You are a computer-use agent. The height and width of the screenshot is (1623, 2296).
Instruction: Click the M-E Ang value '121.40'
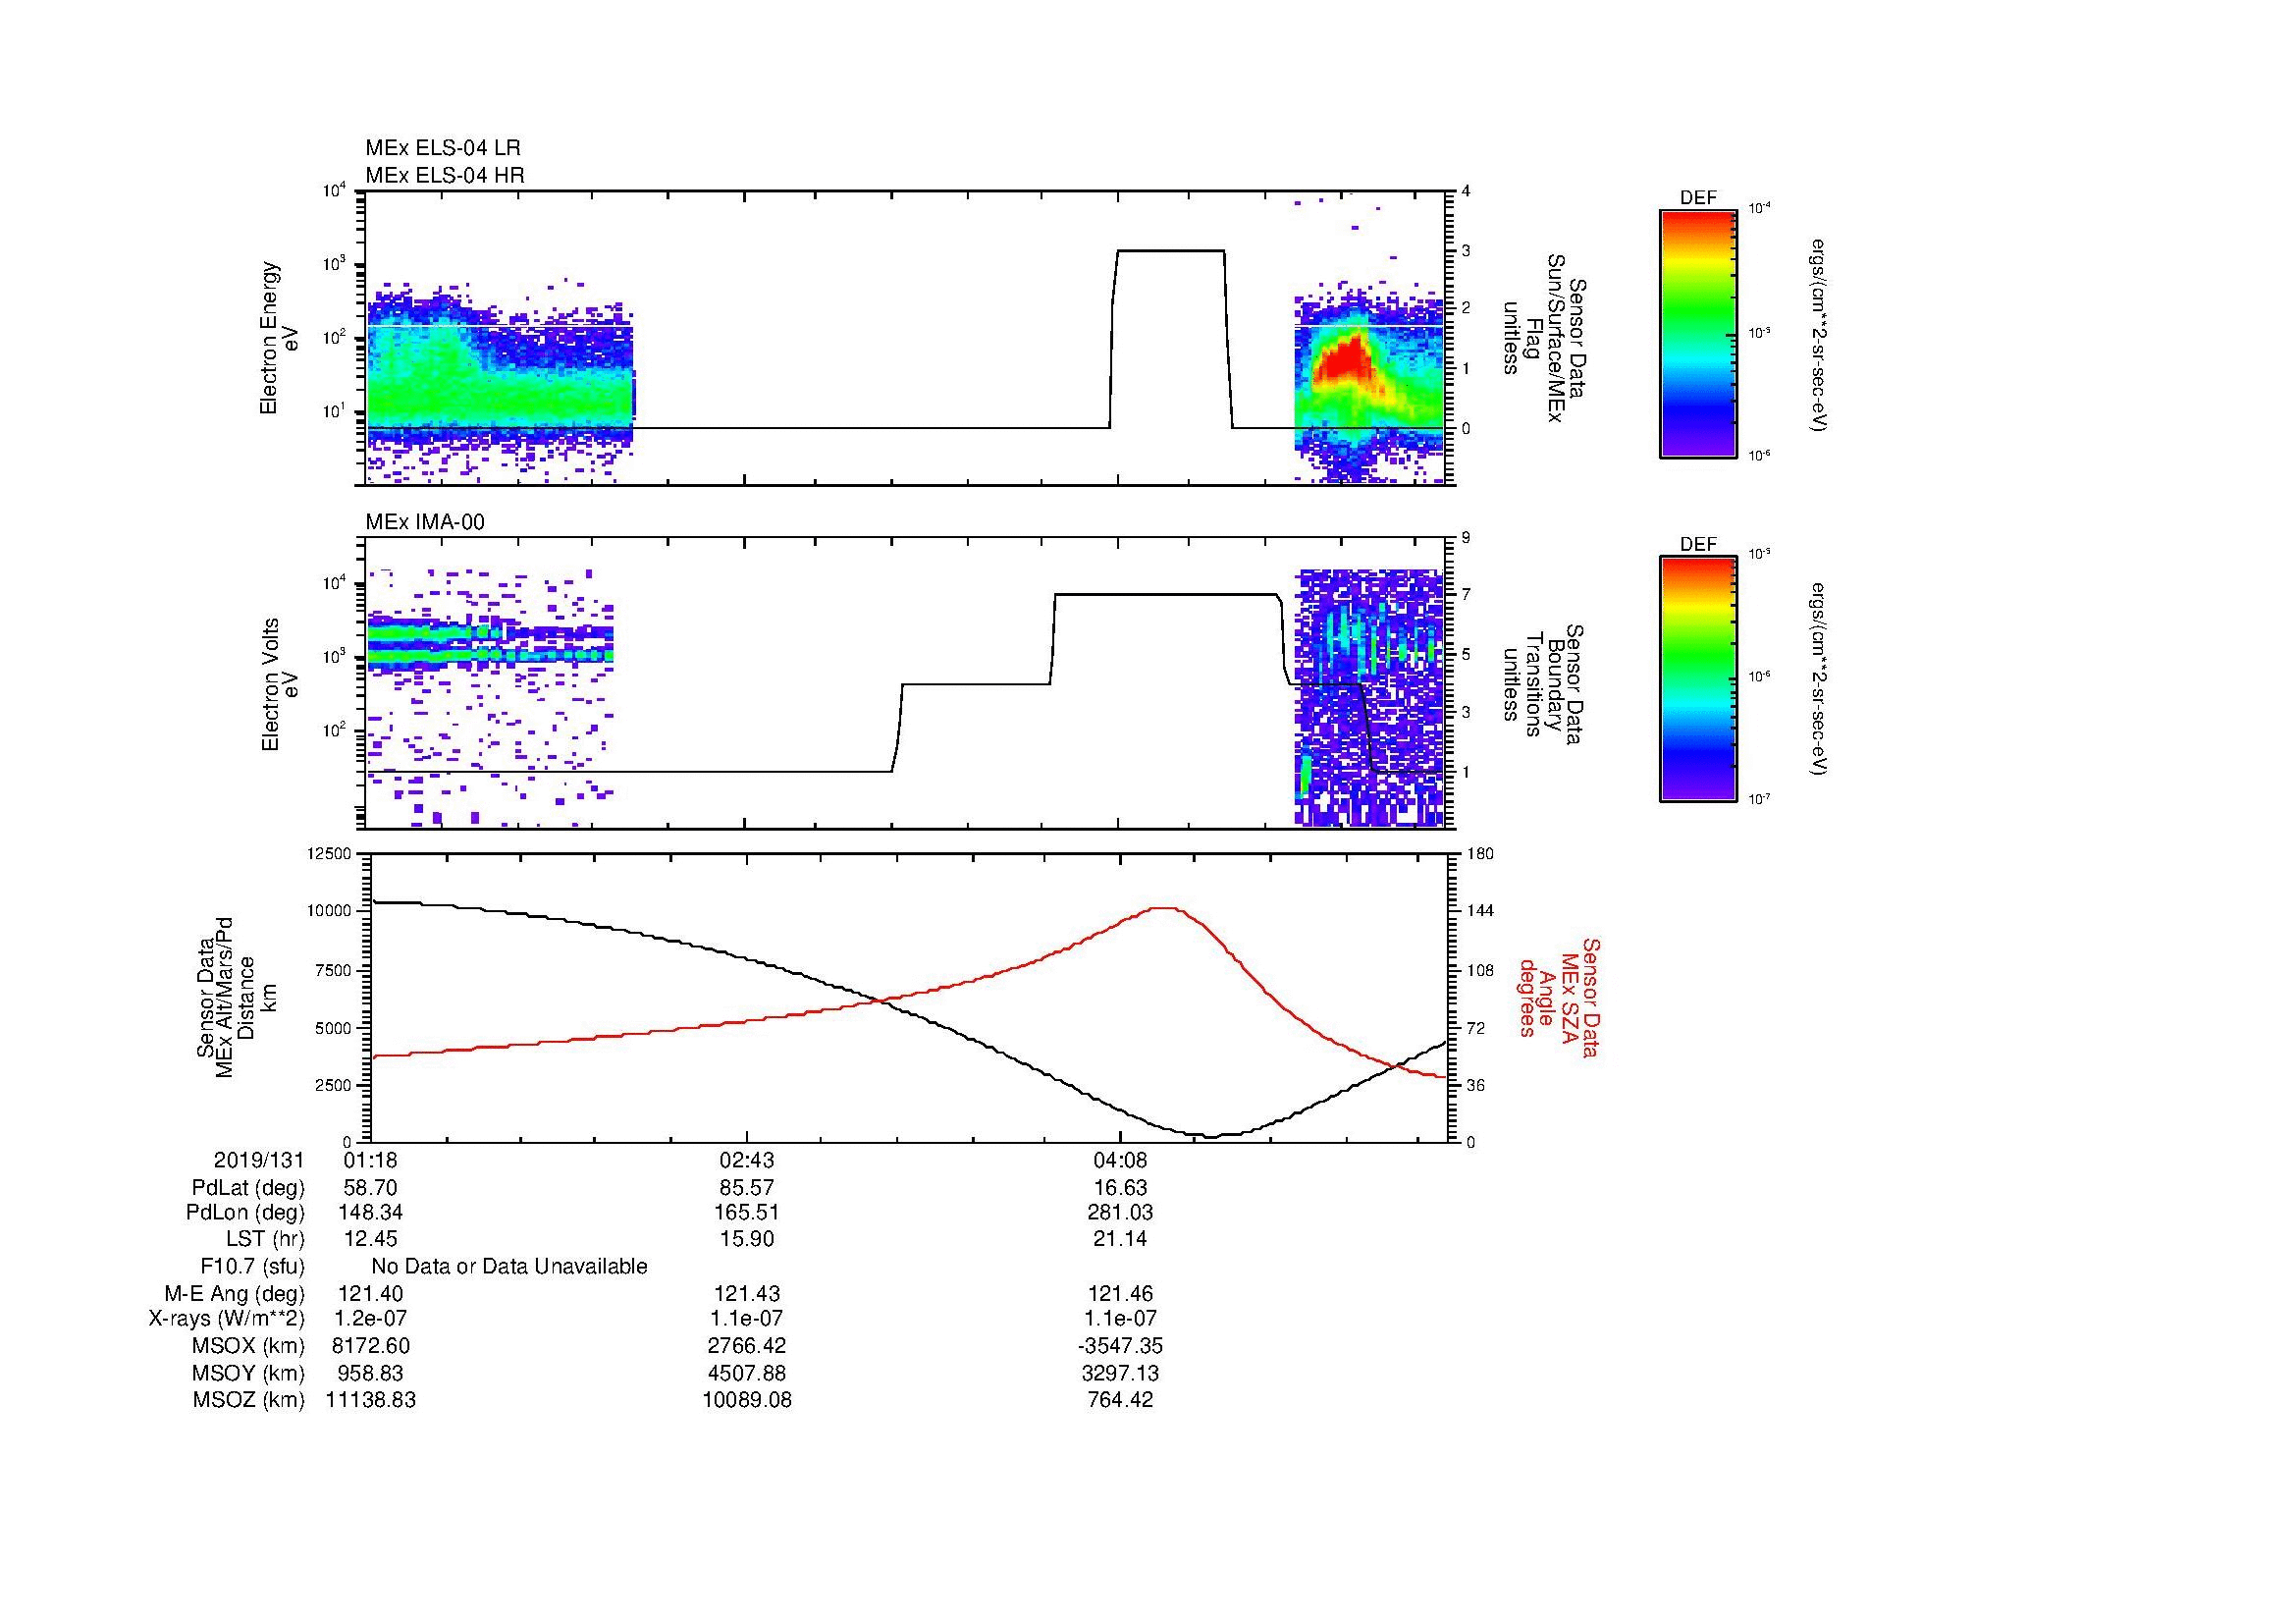click(x=371, y=1294)
